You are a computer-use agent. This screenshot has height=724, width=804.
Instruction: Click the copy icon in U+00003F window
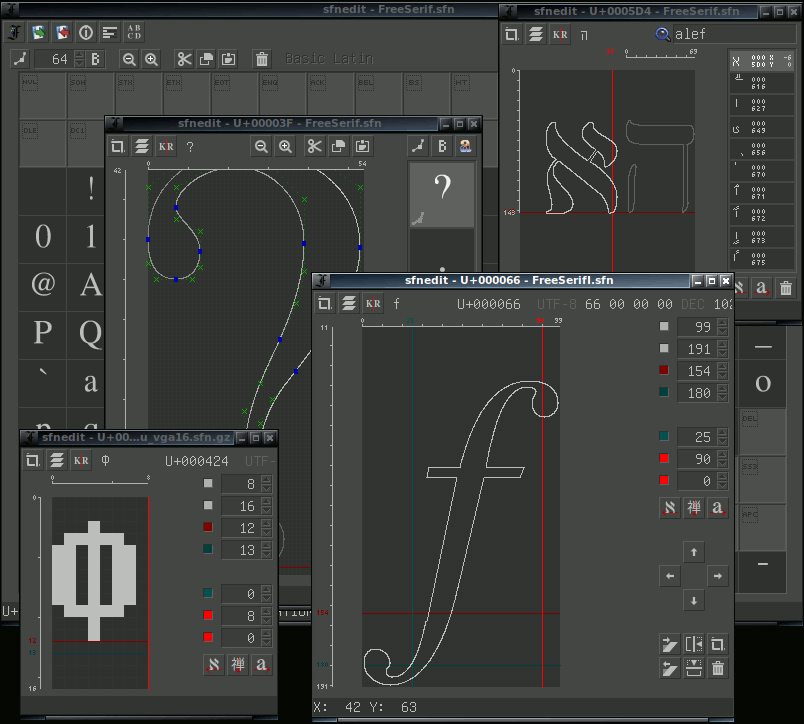tap(338, 147)
